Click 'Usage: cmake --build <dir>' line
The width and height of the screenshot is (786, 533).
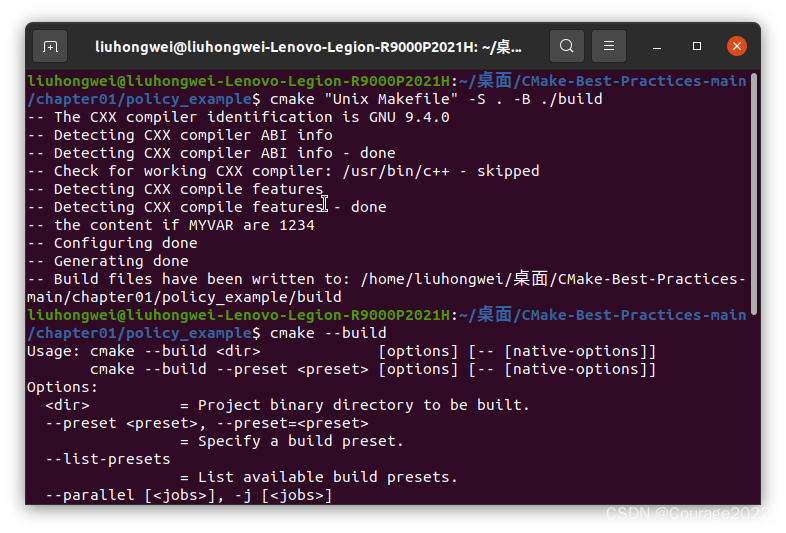click(x=341, y=351)
